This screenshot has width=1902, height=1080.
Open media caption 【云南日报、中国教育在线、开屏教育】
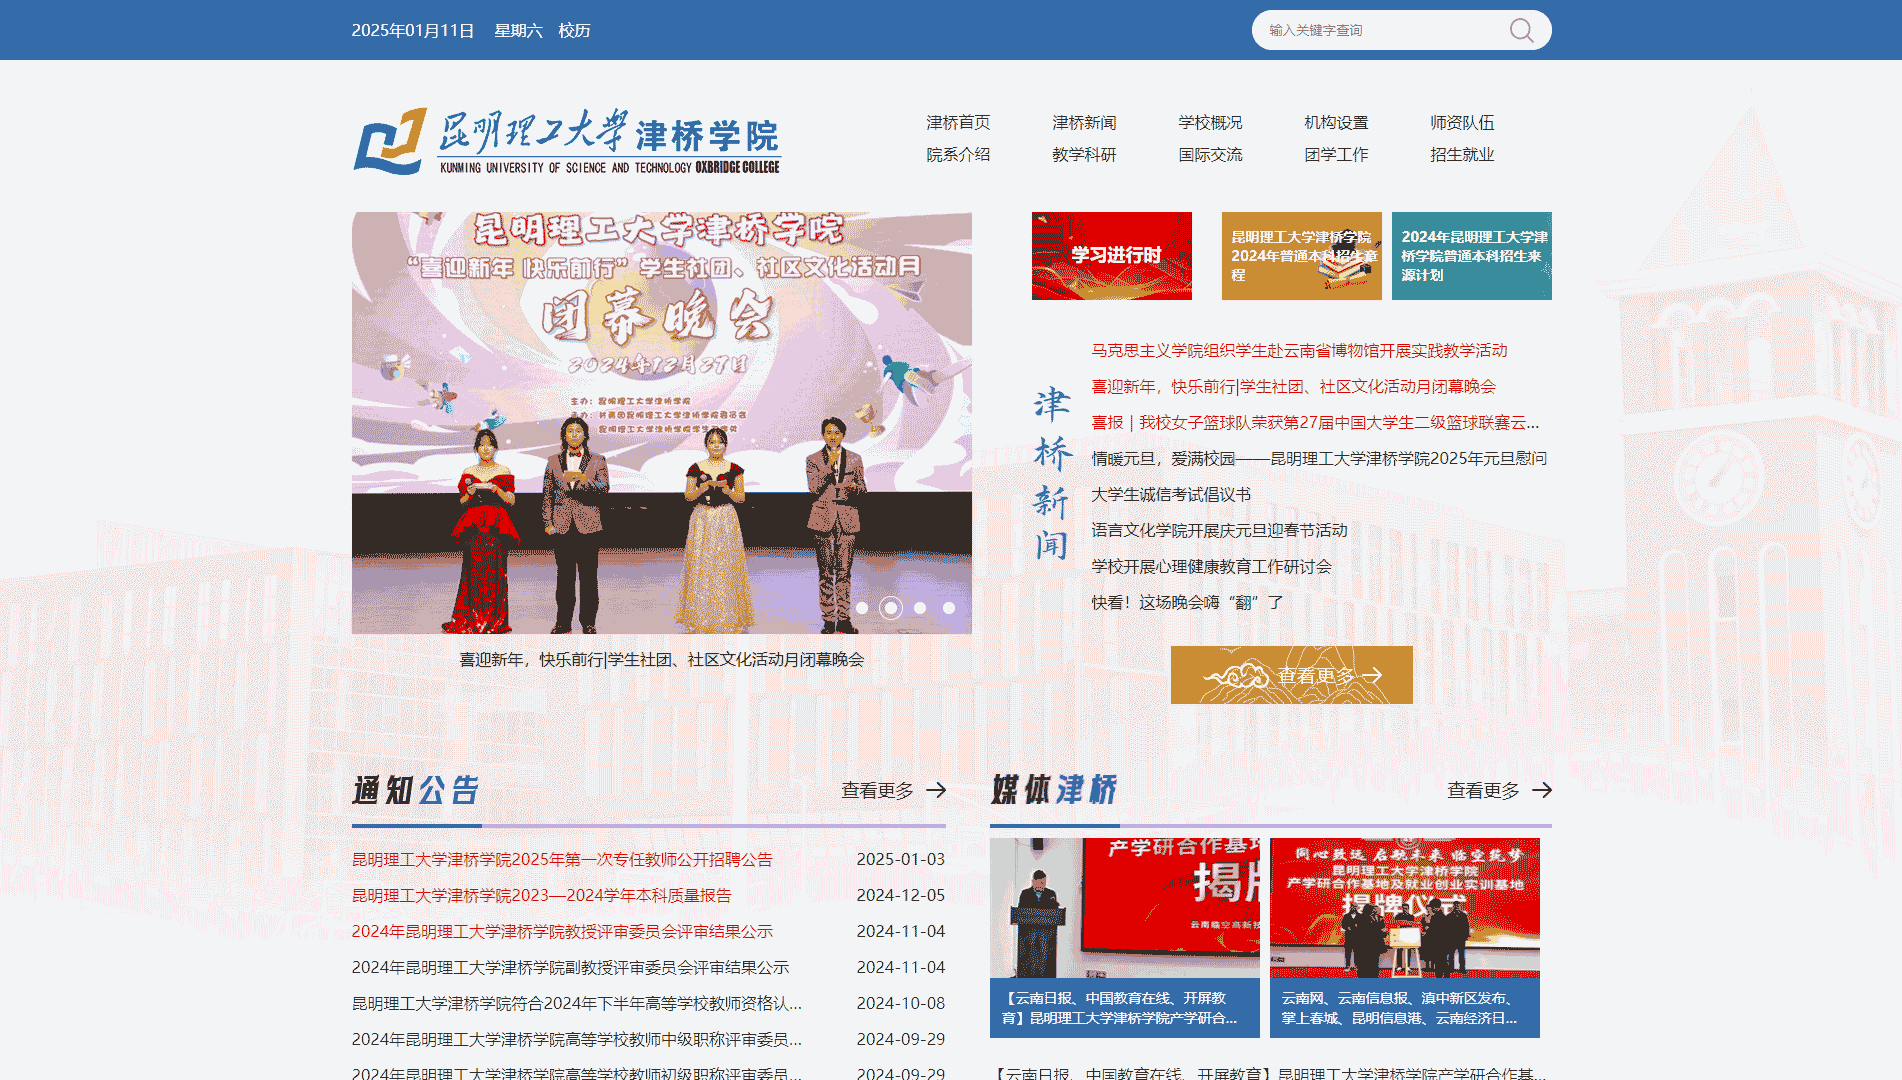coord(1125,1008)
